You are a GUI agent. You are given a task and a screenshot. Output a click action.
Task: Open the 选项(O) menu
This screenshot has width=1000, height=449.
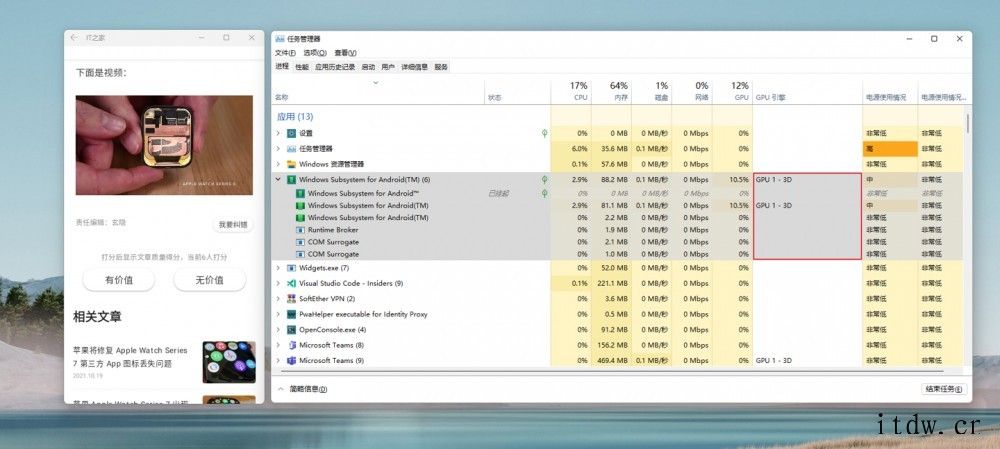tap(315, 53)
